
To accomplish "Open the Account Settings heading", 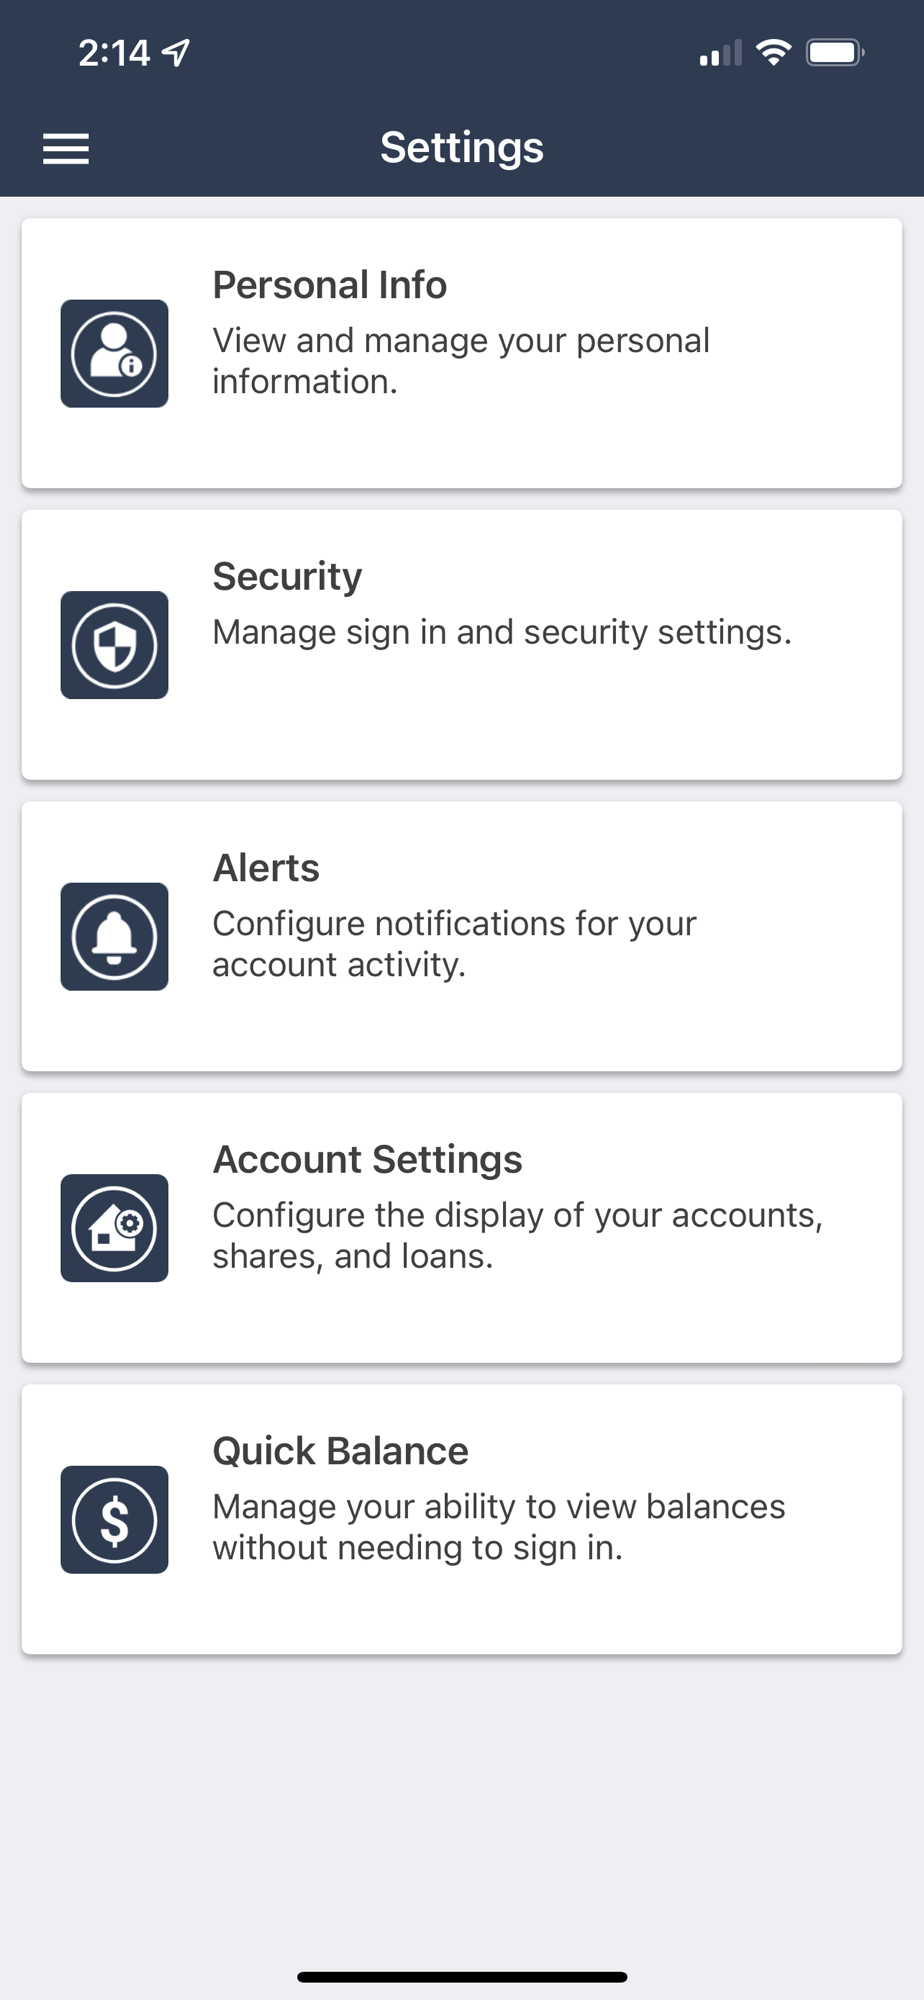I will 367,1160.
